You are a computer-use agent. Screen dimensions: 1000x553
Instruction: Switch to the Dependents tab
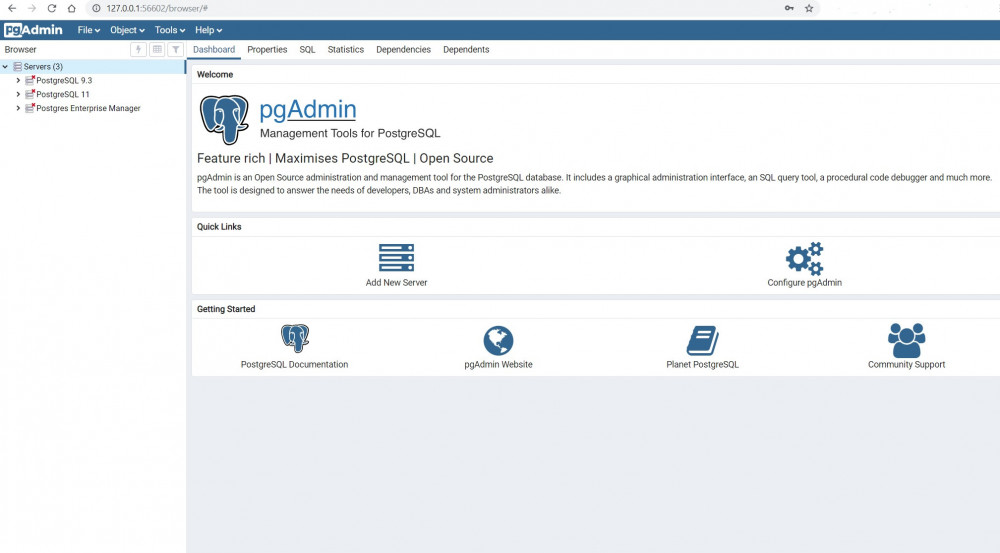pyautogui.click(x=466, y=49)
